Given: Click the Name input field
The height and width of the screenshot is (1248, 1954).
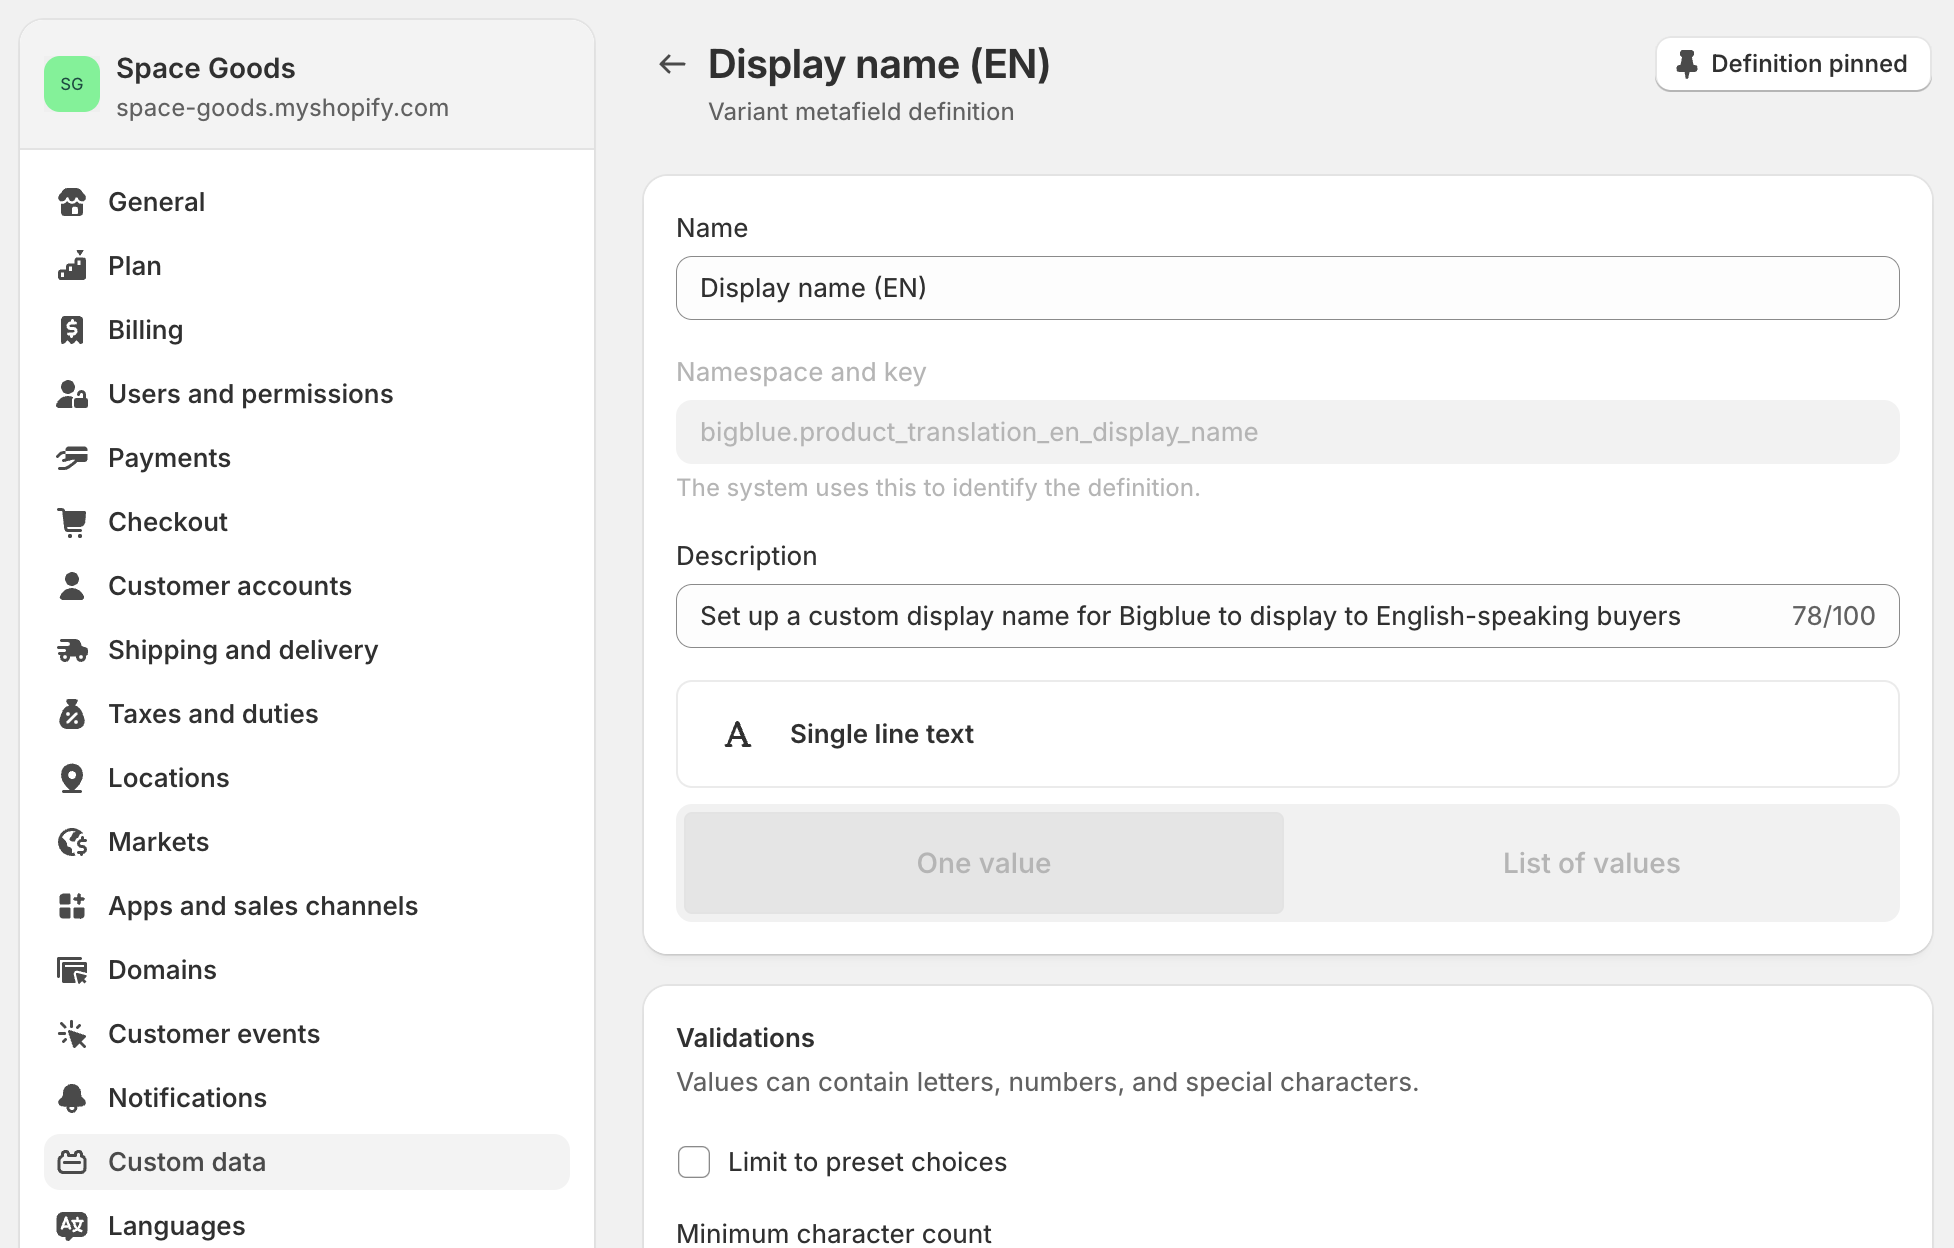Looking at the screenshot, I should pyautogui.click(x=1288, y=288).
